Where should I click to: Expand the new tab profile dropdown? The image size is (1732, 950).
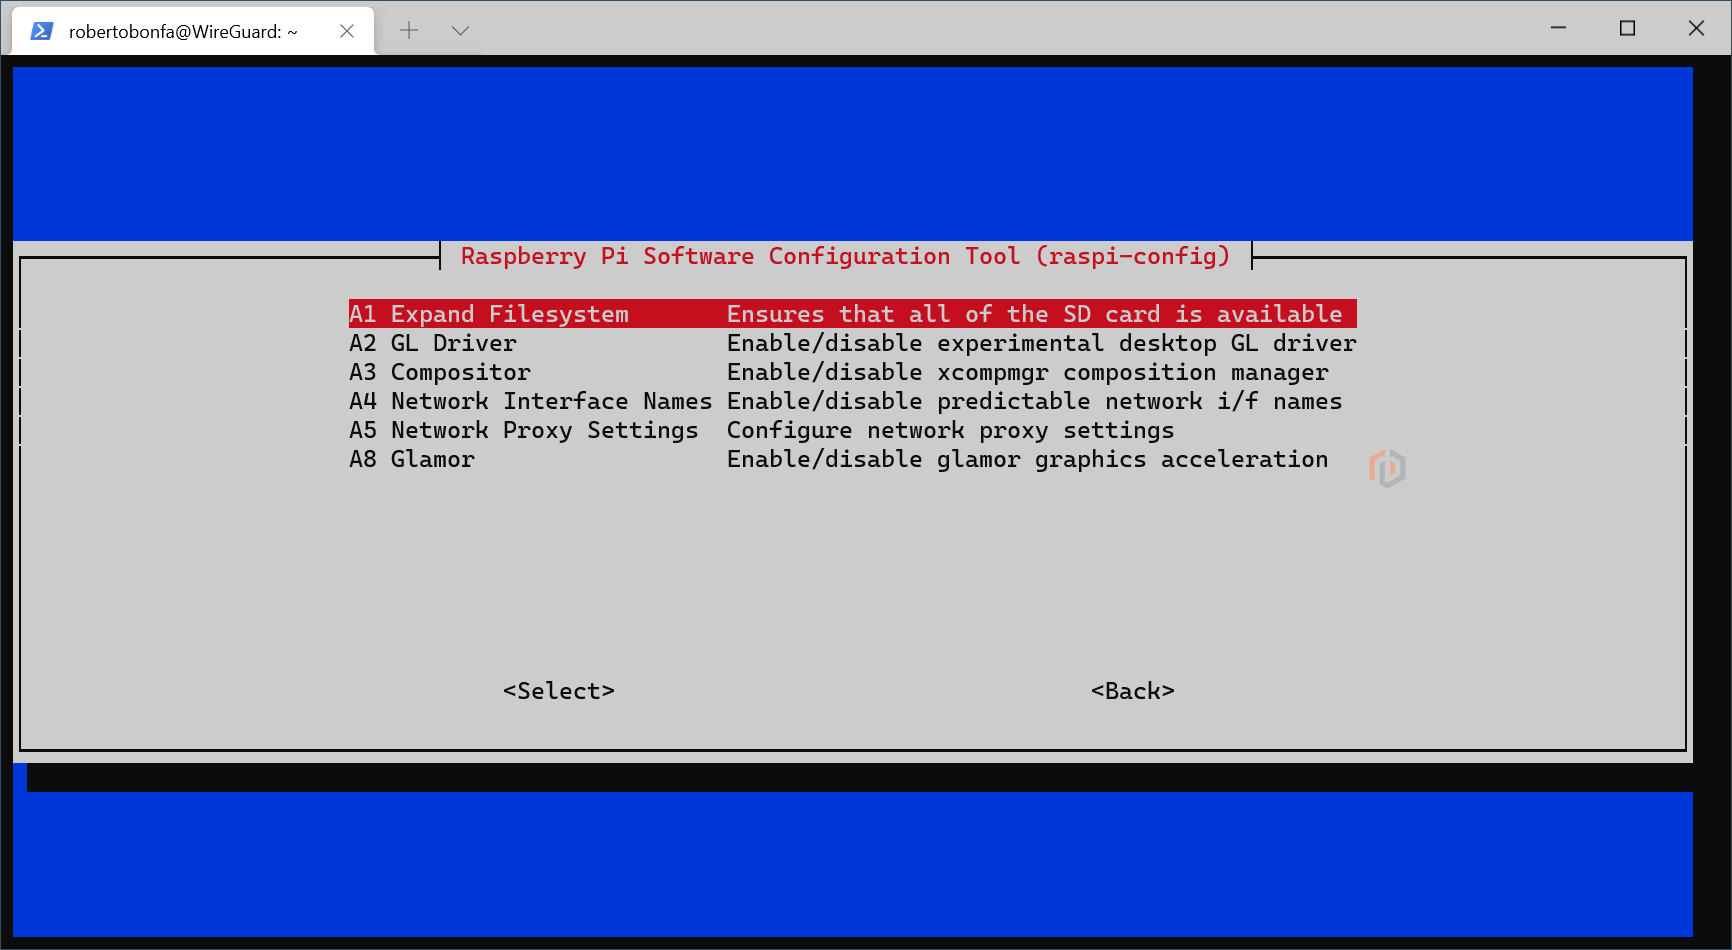click(460, 30)
